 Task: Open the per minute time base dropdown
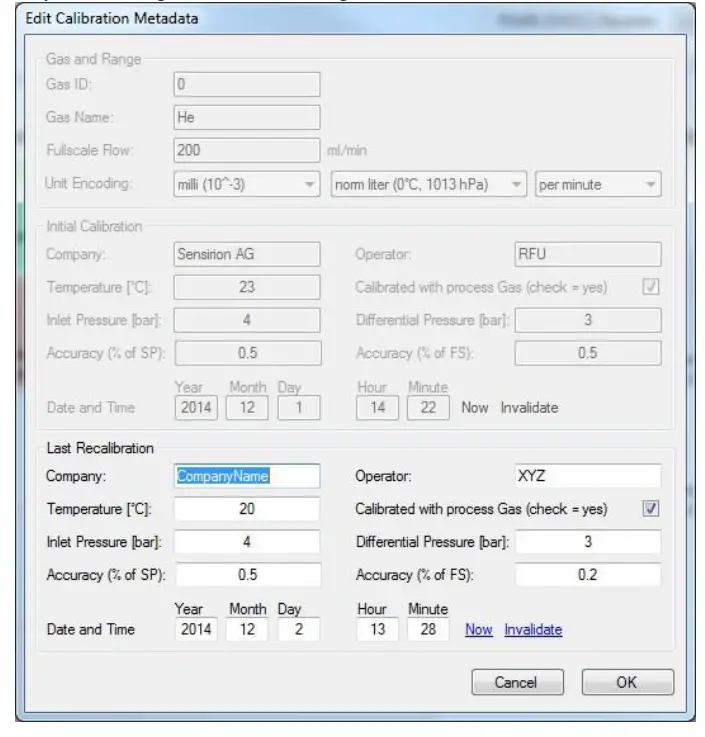[598, 184]
